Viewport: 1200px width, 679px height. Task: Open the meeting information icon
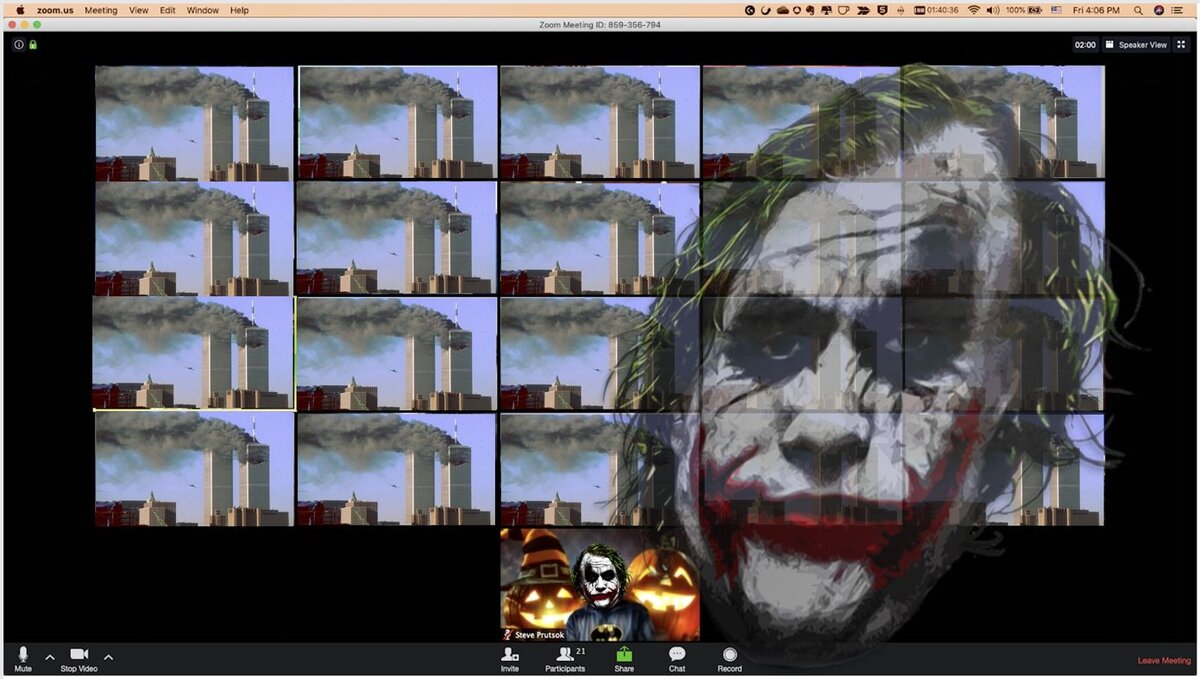point(18,45)
